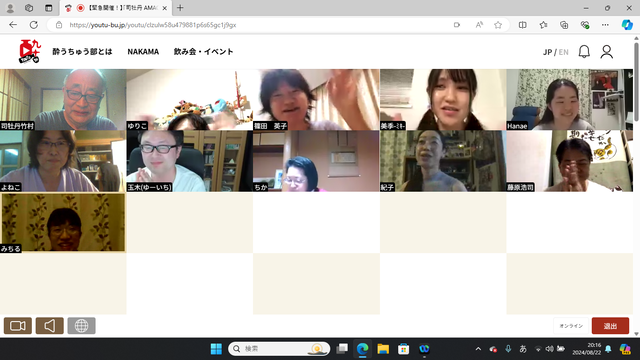
Task: Open Browser essentials heart icon
Action: pos(585,25)
